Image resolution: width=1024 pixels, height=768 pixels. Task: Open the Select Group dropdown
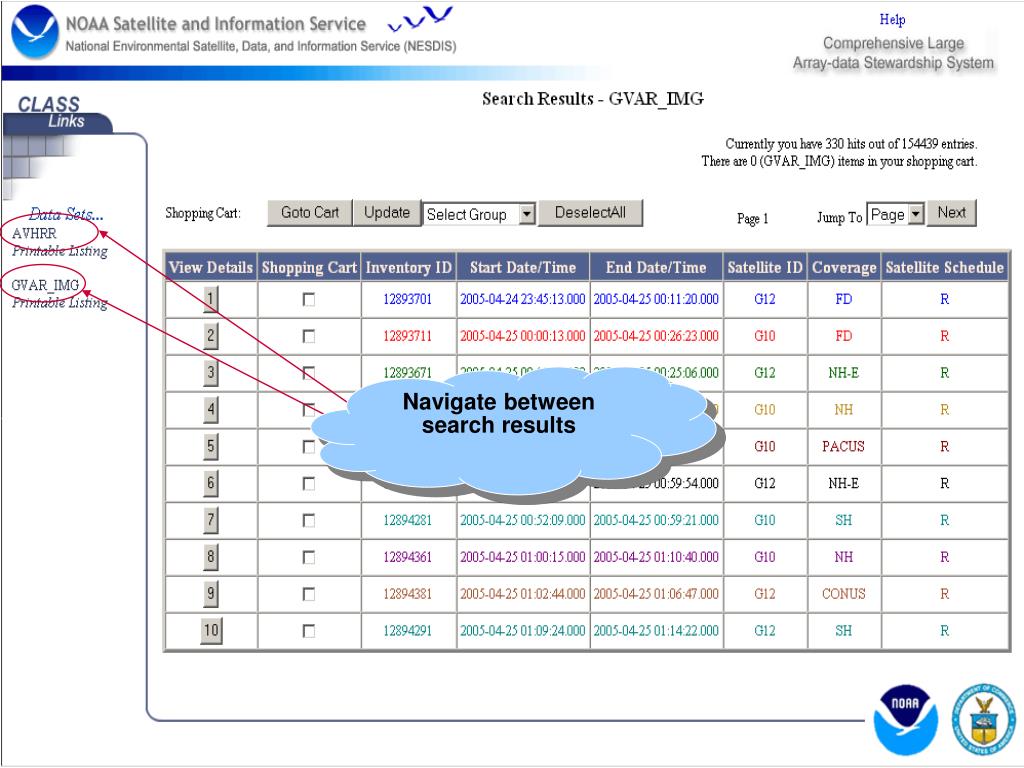[x=479, y=214]
